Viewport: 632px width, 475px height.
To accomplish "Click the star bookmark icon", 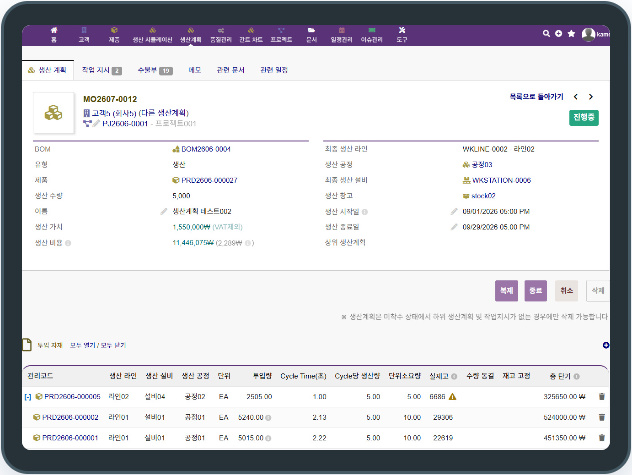I will tap(571, 33).
